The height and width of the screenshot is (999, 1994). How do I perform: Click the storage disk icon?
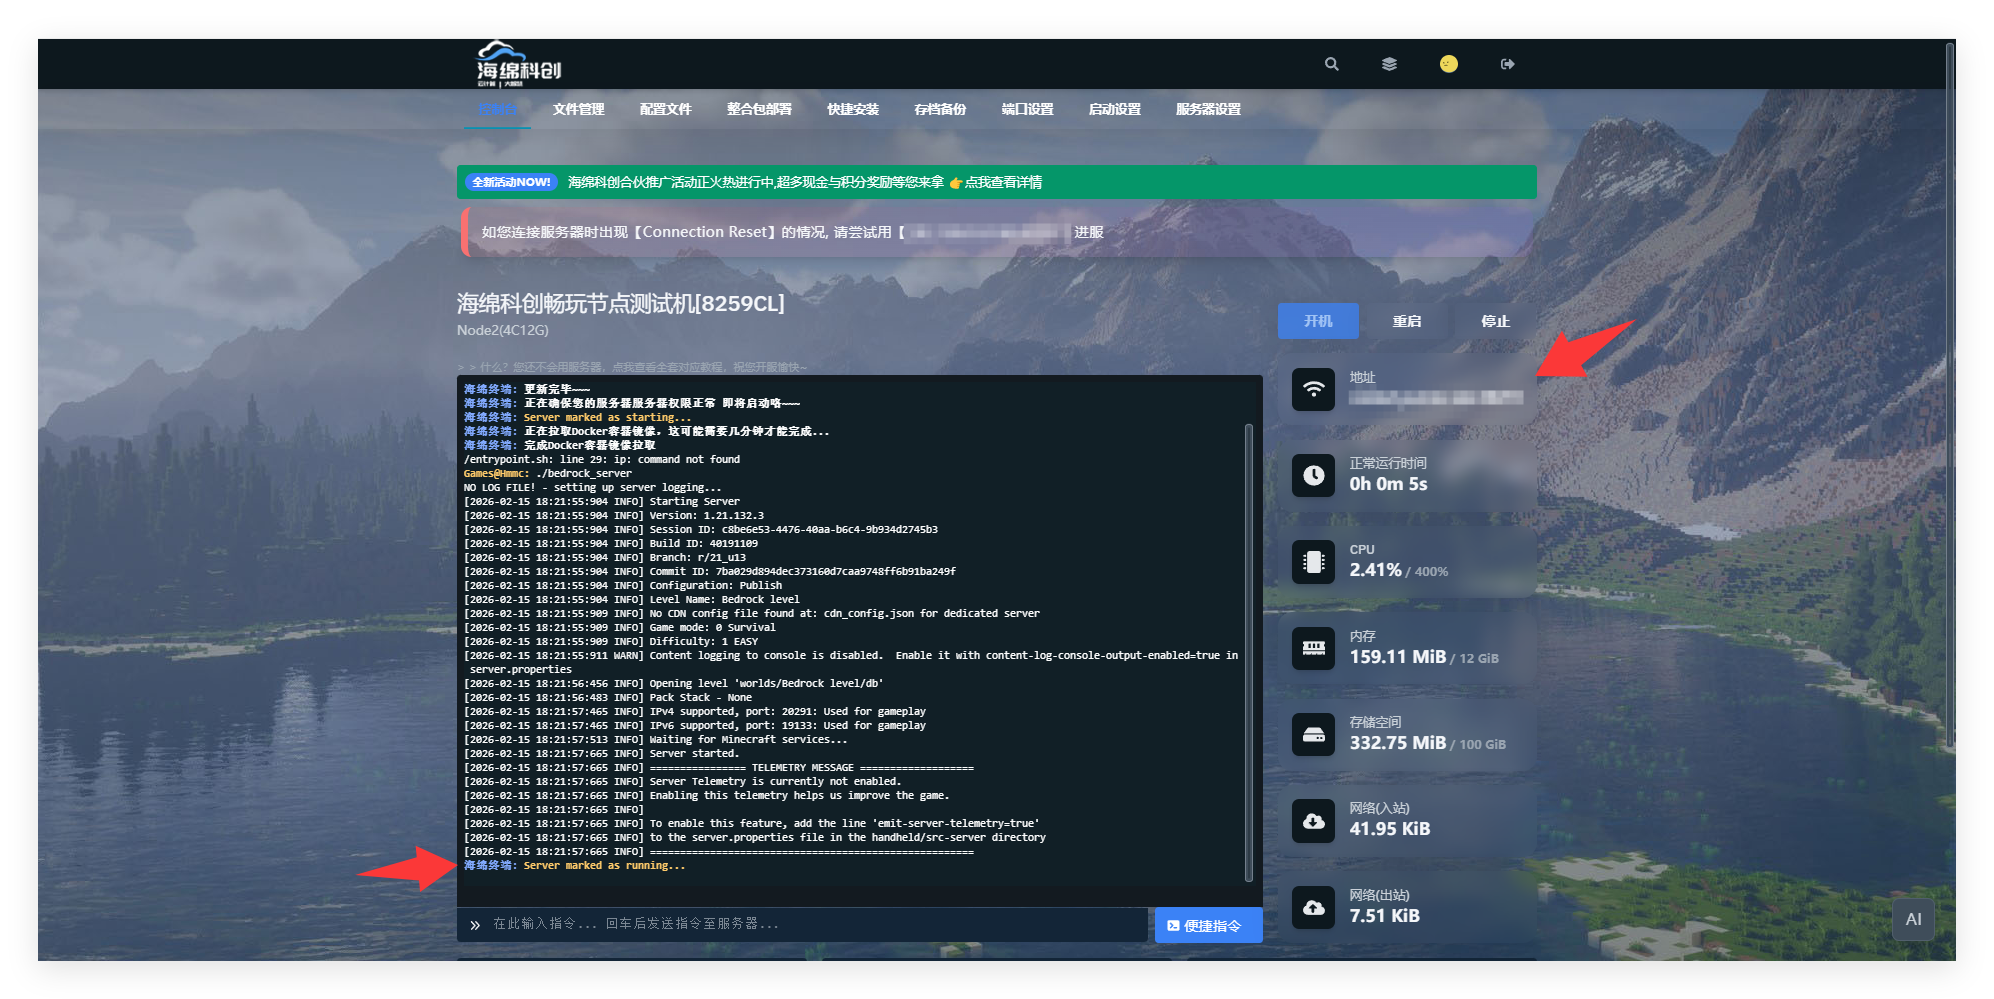[x=1313, y=735]
